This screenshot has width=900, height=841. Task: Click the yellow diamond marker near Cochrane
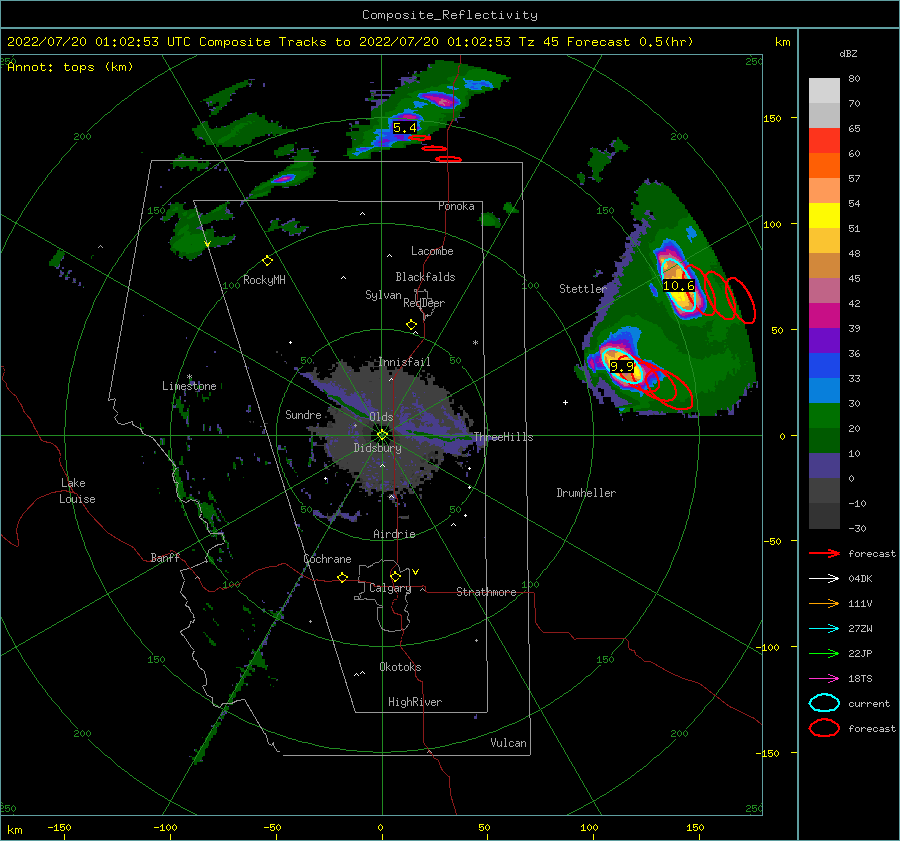342,577
